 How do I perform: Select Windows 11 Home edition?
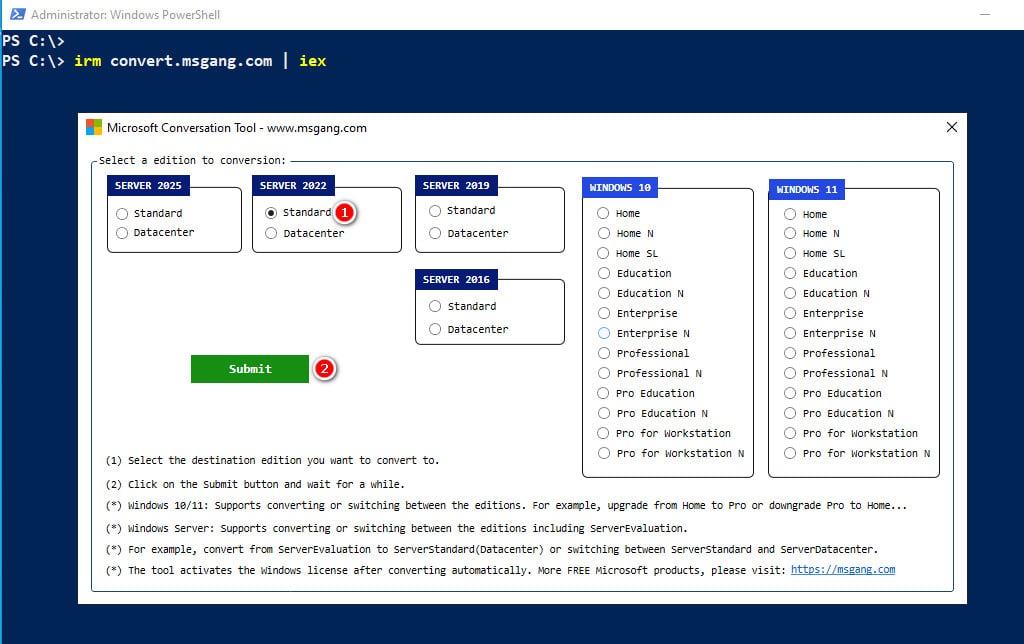790,214
